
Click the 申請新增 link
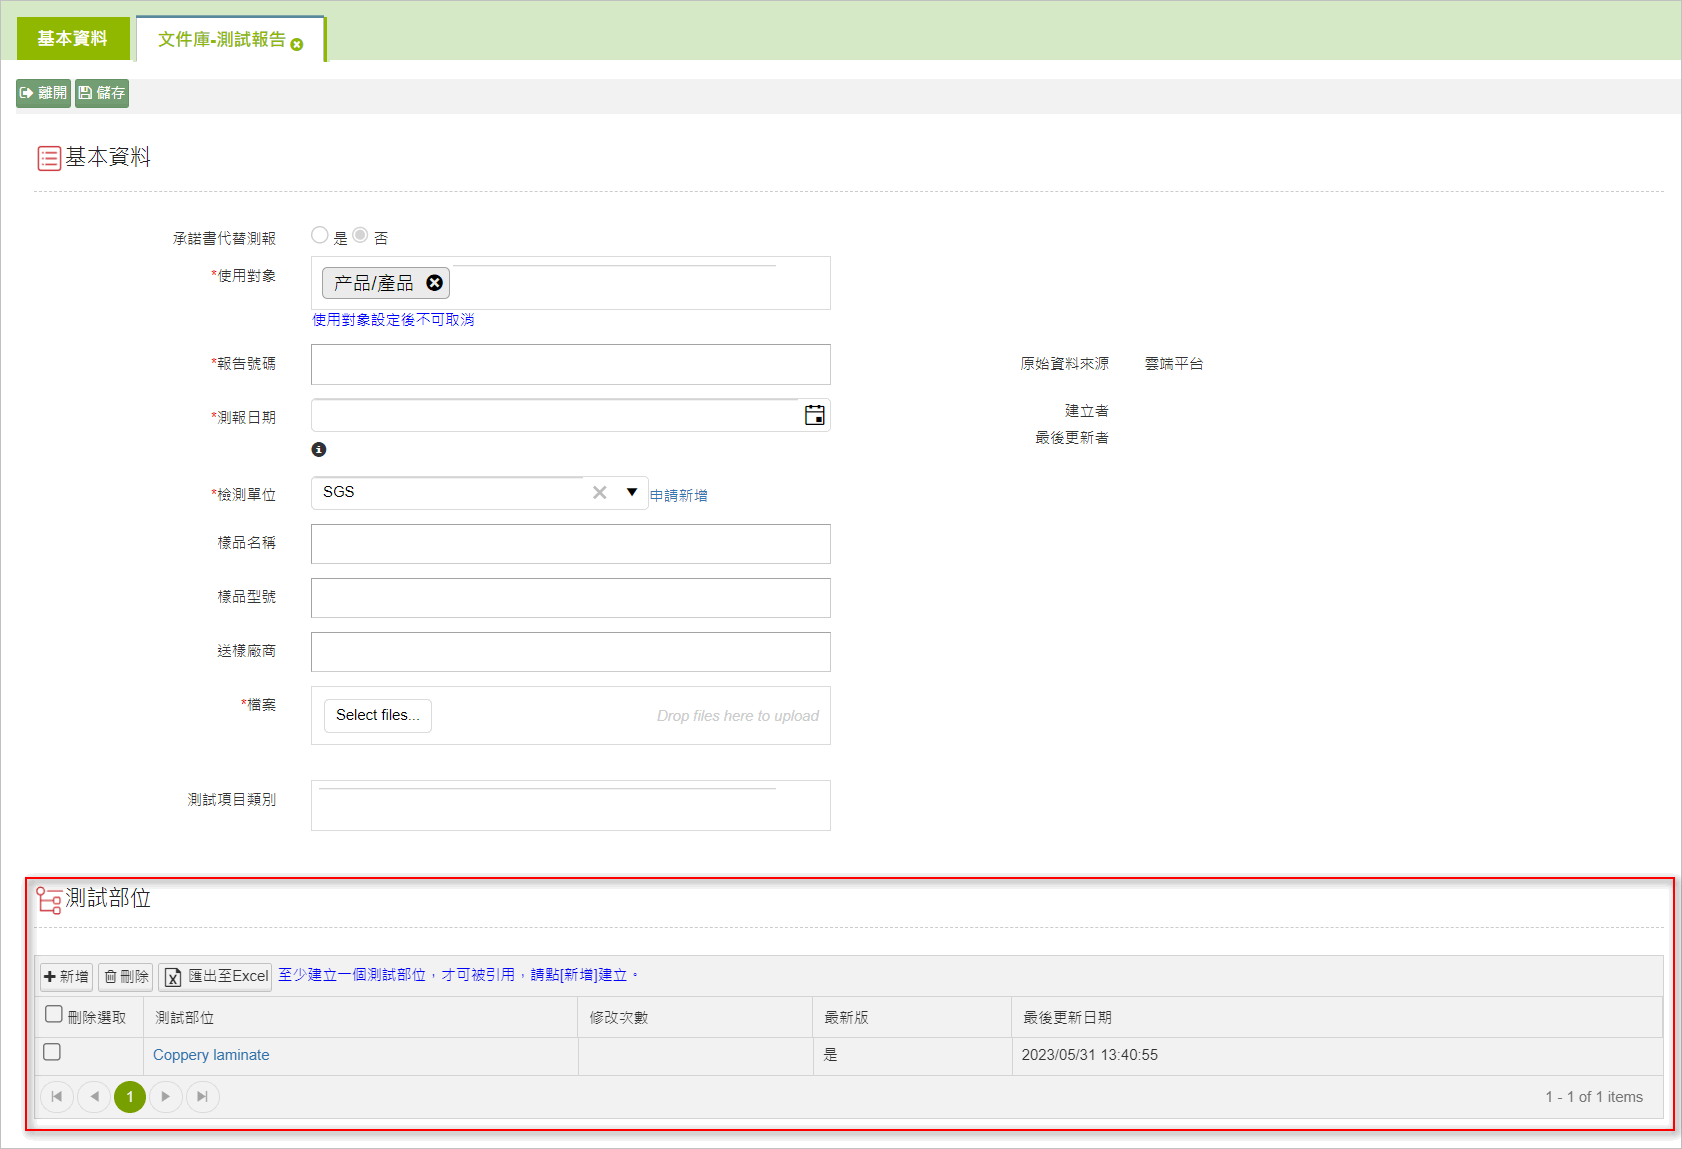[679, 495]
